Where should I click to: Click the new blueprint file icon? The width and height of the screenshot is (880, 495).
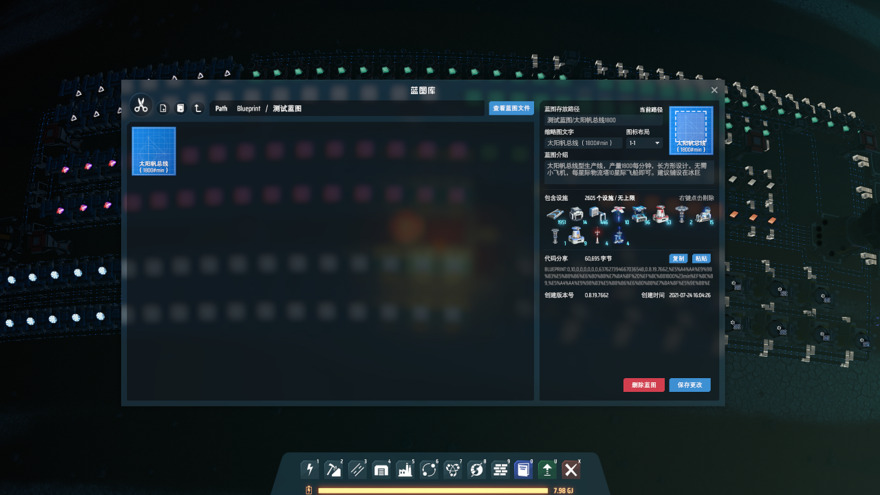point(163,108)
